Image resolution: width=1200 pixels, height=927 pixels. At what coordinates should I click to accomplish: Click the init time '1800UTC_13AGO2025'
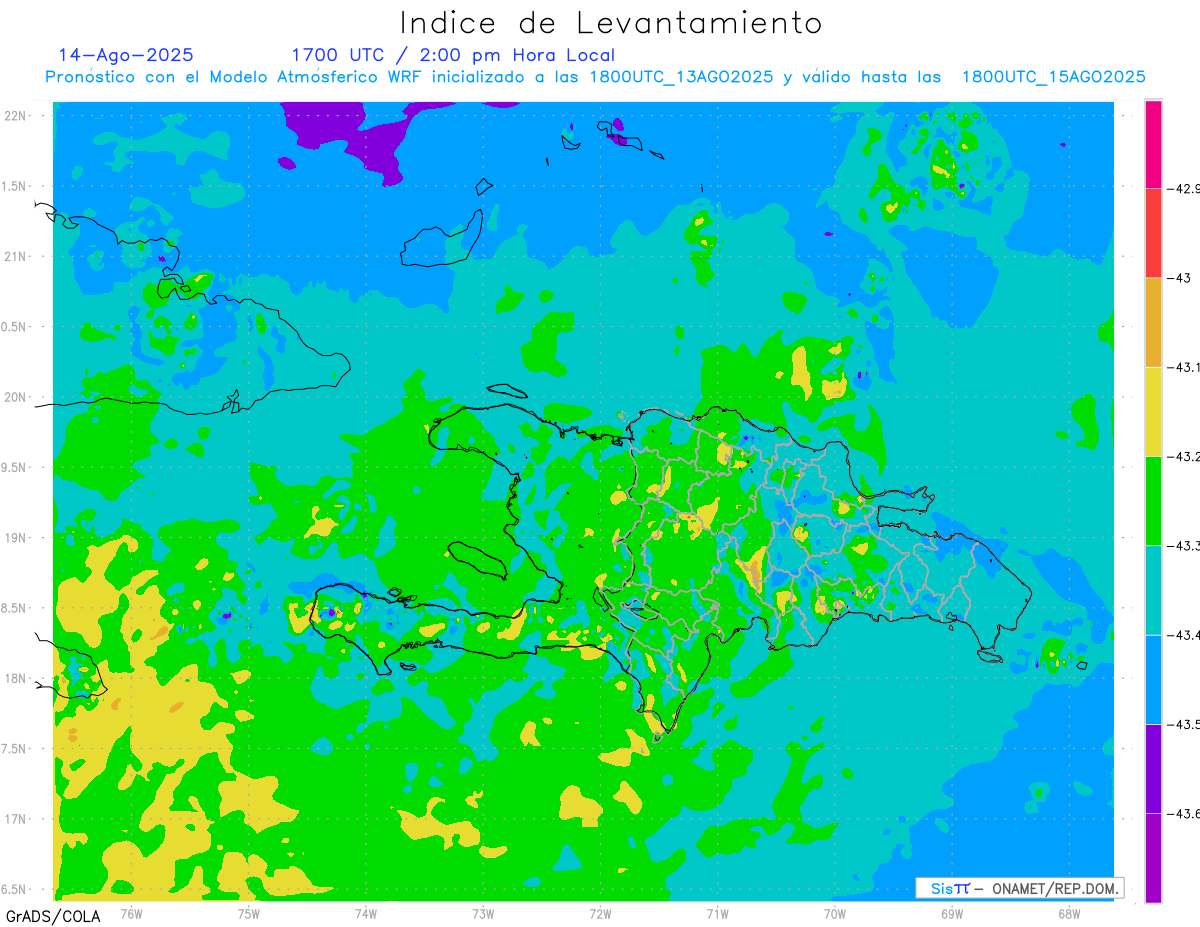pyautogui.click(x=681, y=77)
